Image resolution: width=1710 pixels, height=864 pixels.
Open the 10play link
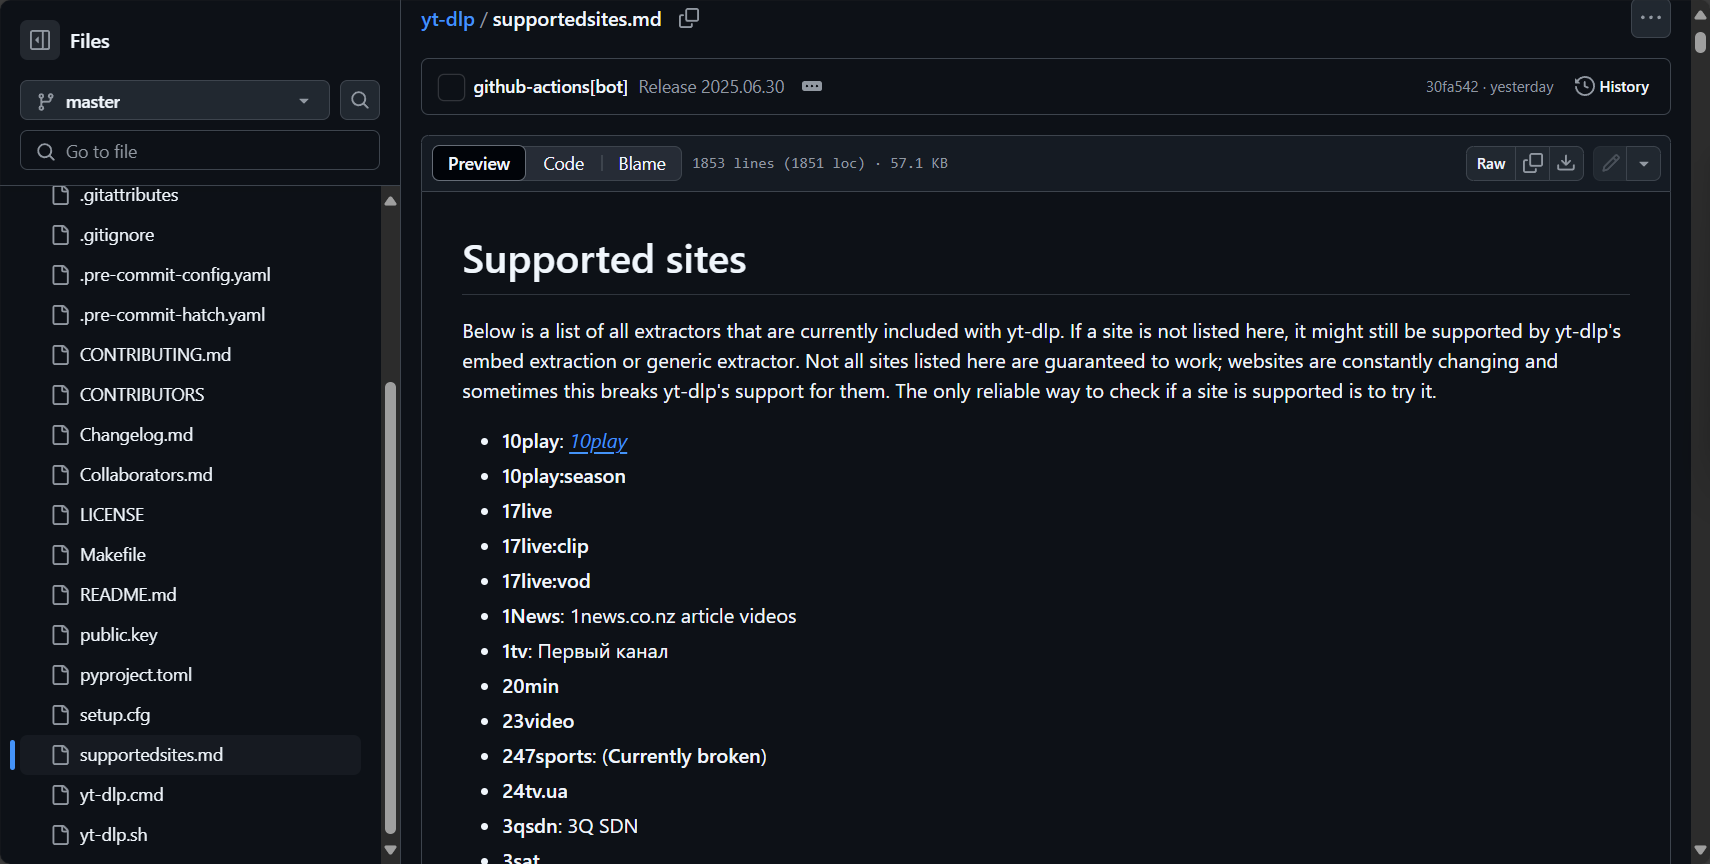598,441
